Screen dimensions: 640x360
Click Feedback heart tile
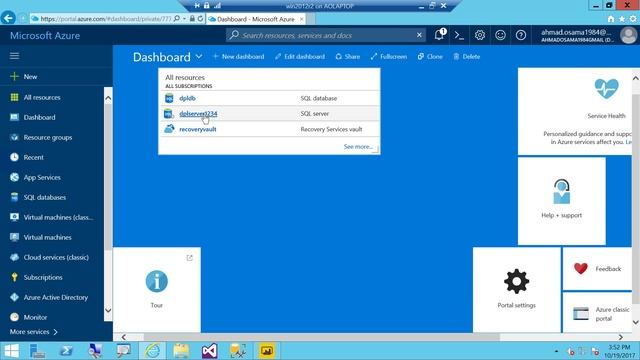(597, 269)
